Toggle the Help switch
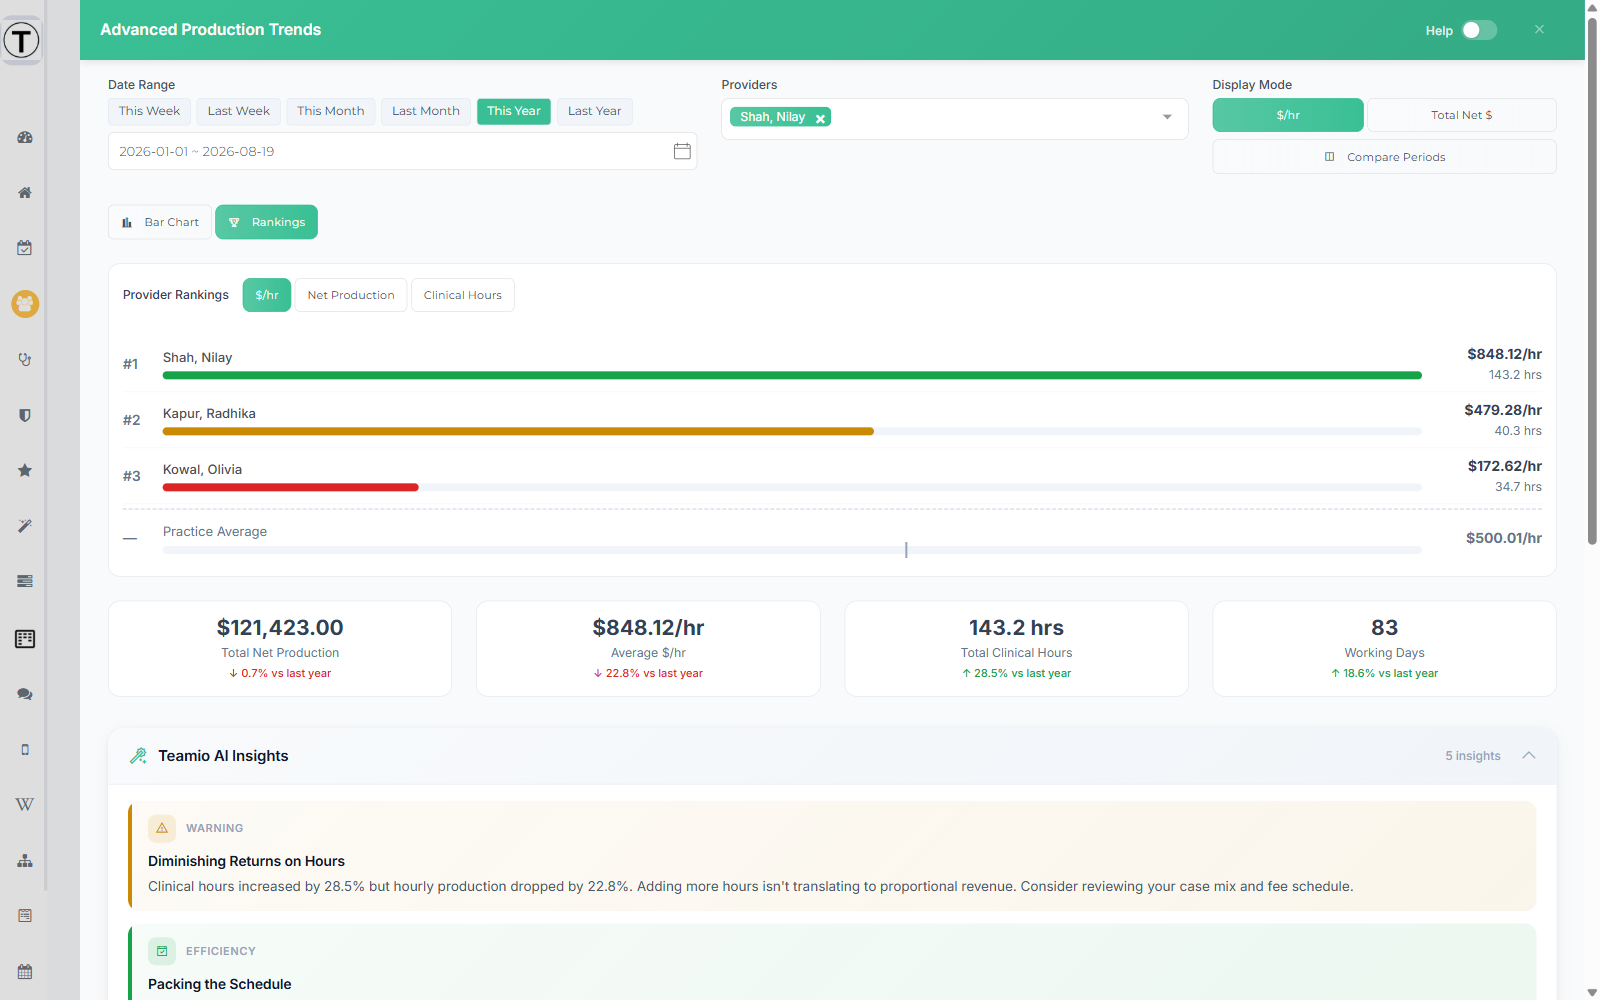This screenshot has height=1000, width=1600. tap(1479, 30)
